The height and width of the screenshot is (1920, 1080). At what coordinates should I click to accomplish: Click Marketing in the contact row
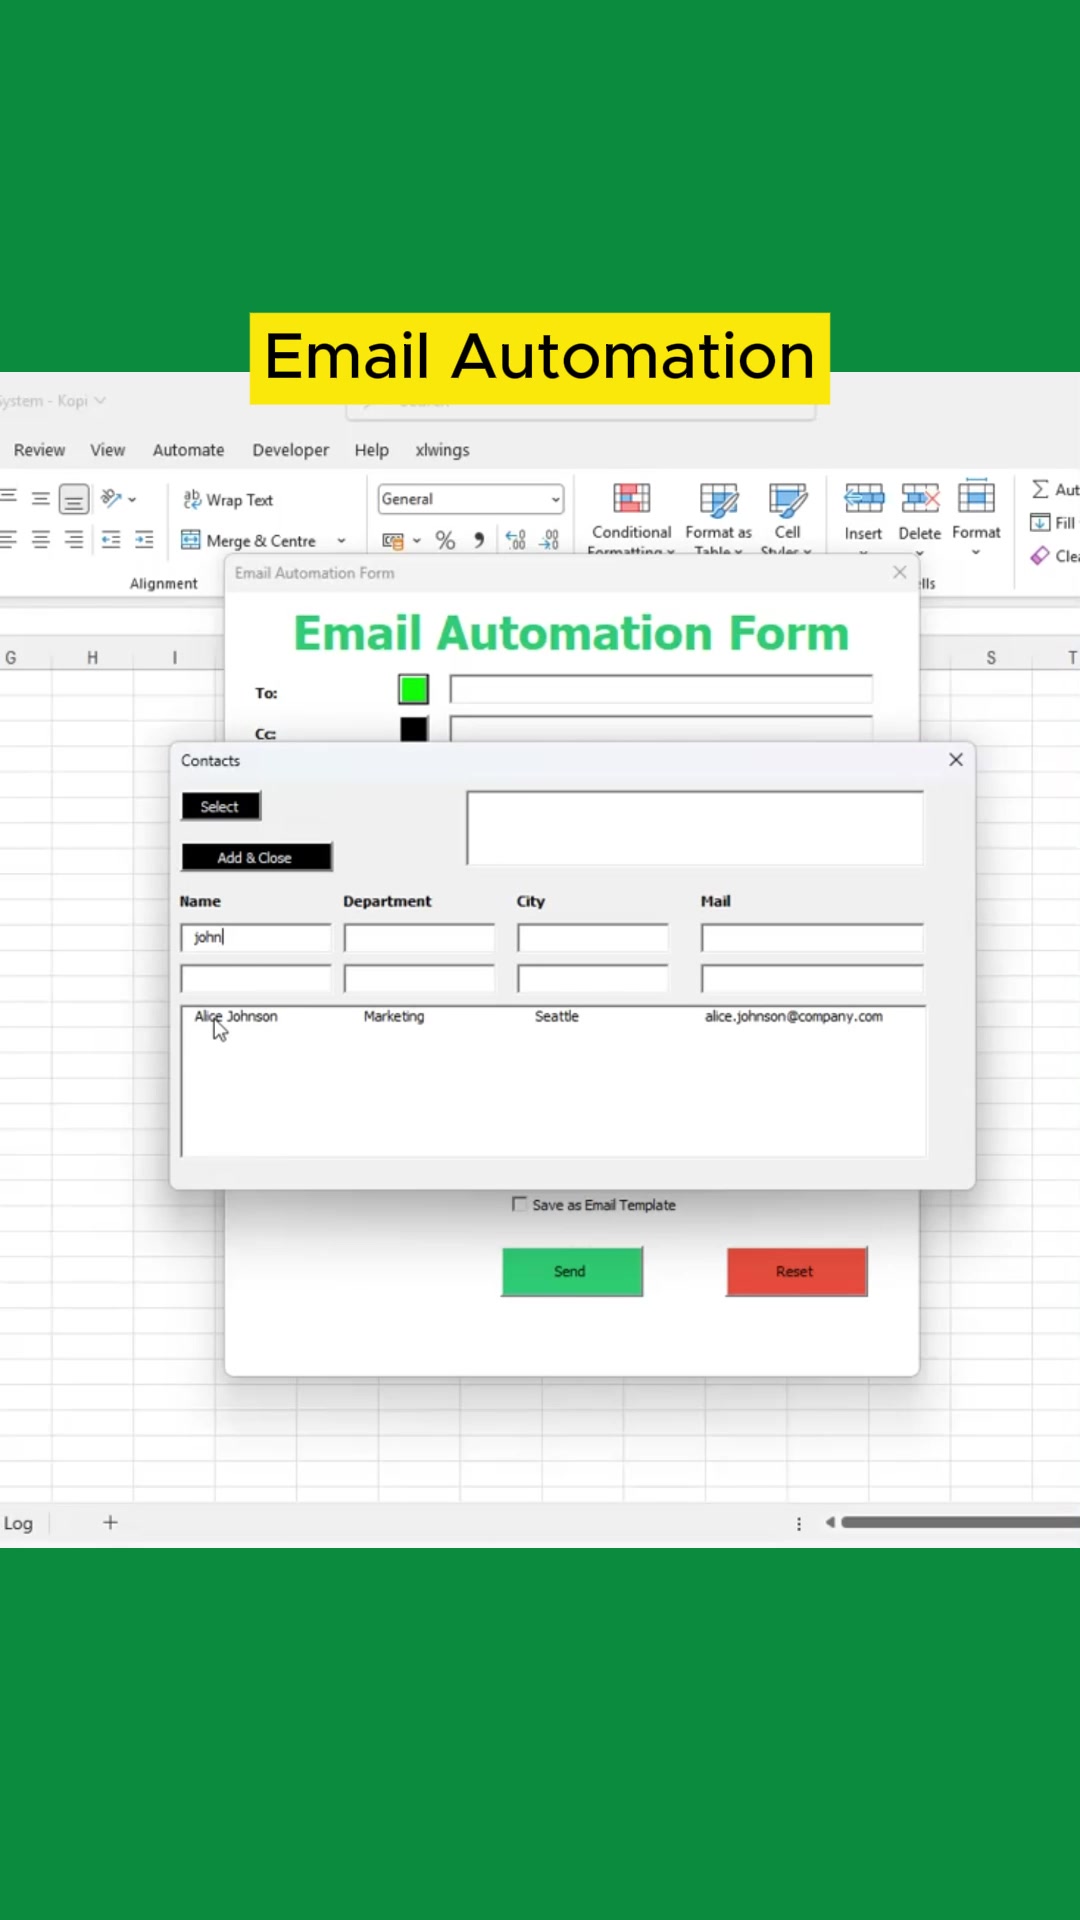pyautogui.click(x=394, y=1016)
